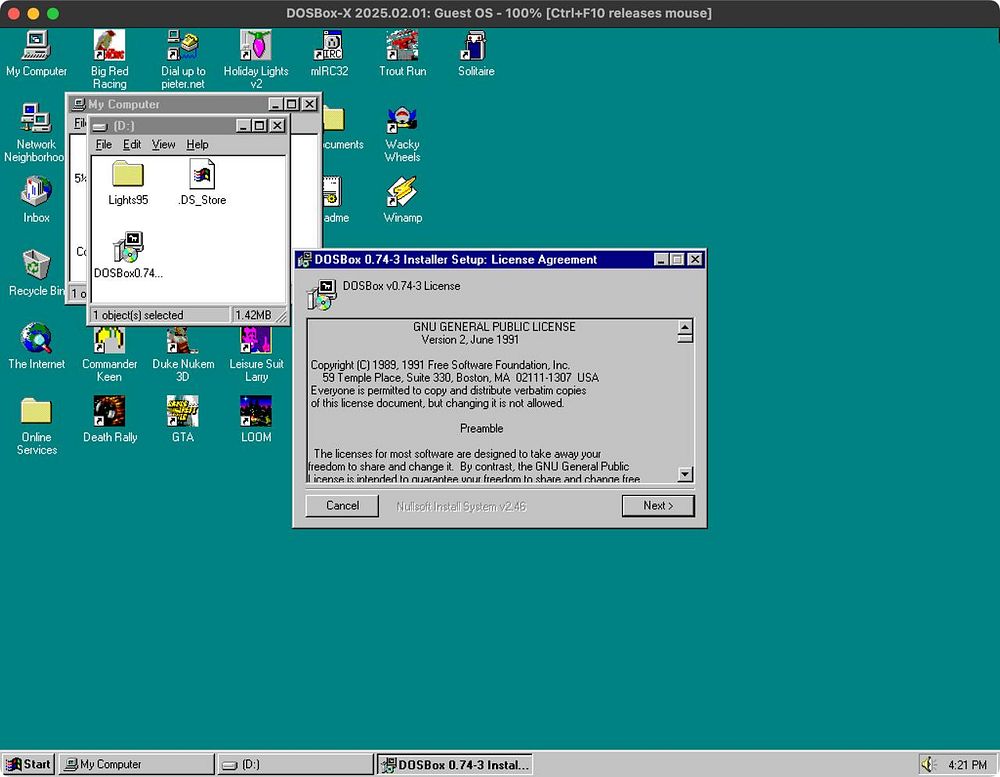Select the LOOM game icon

255,411
